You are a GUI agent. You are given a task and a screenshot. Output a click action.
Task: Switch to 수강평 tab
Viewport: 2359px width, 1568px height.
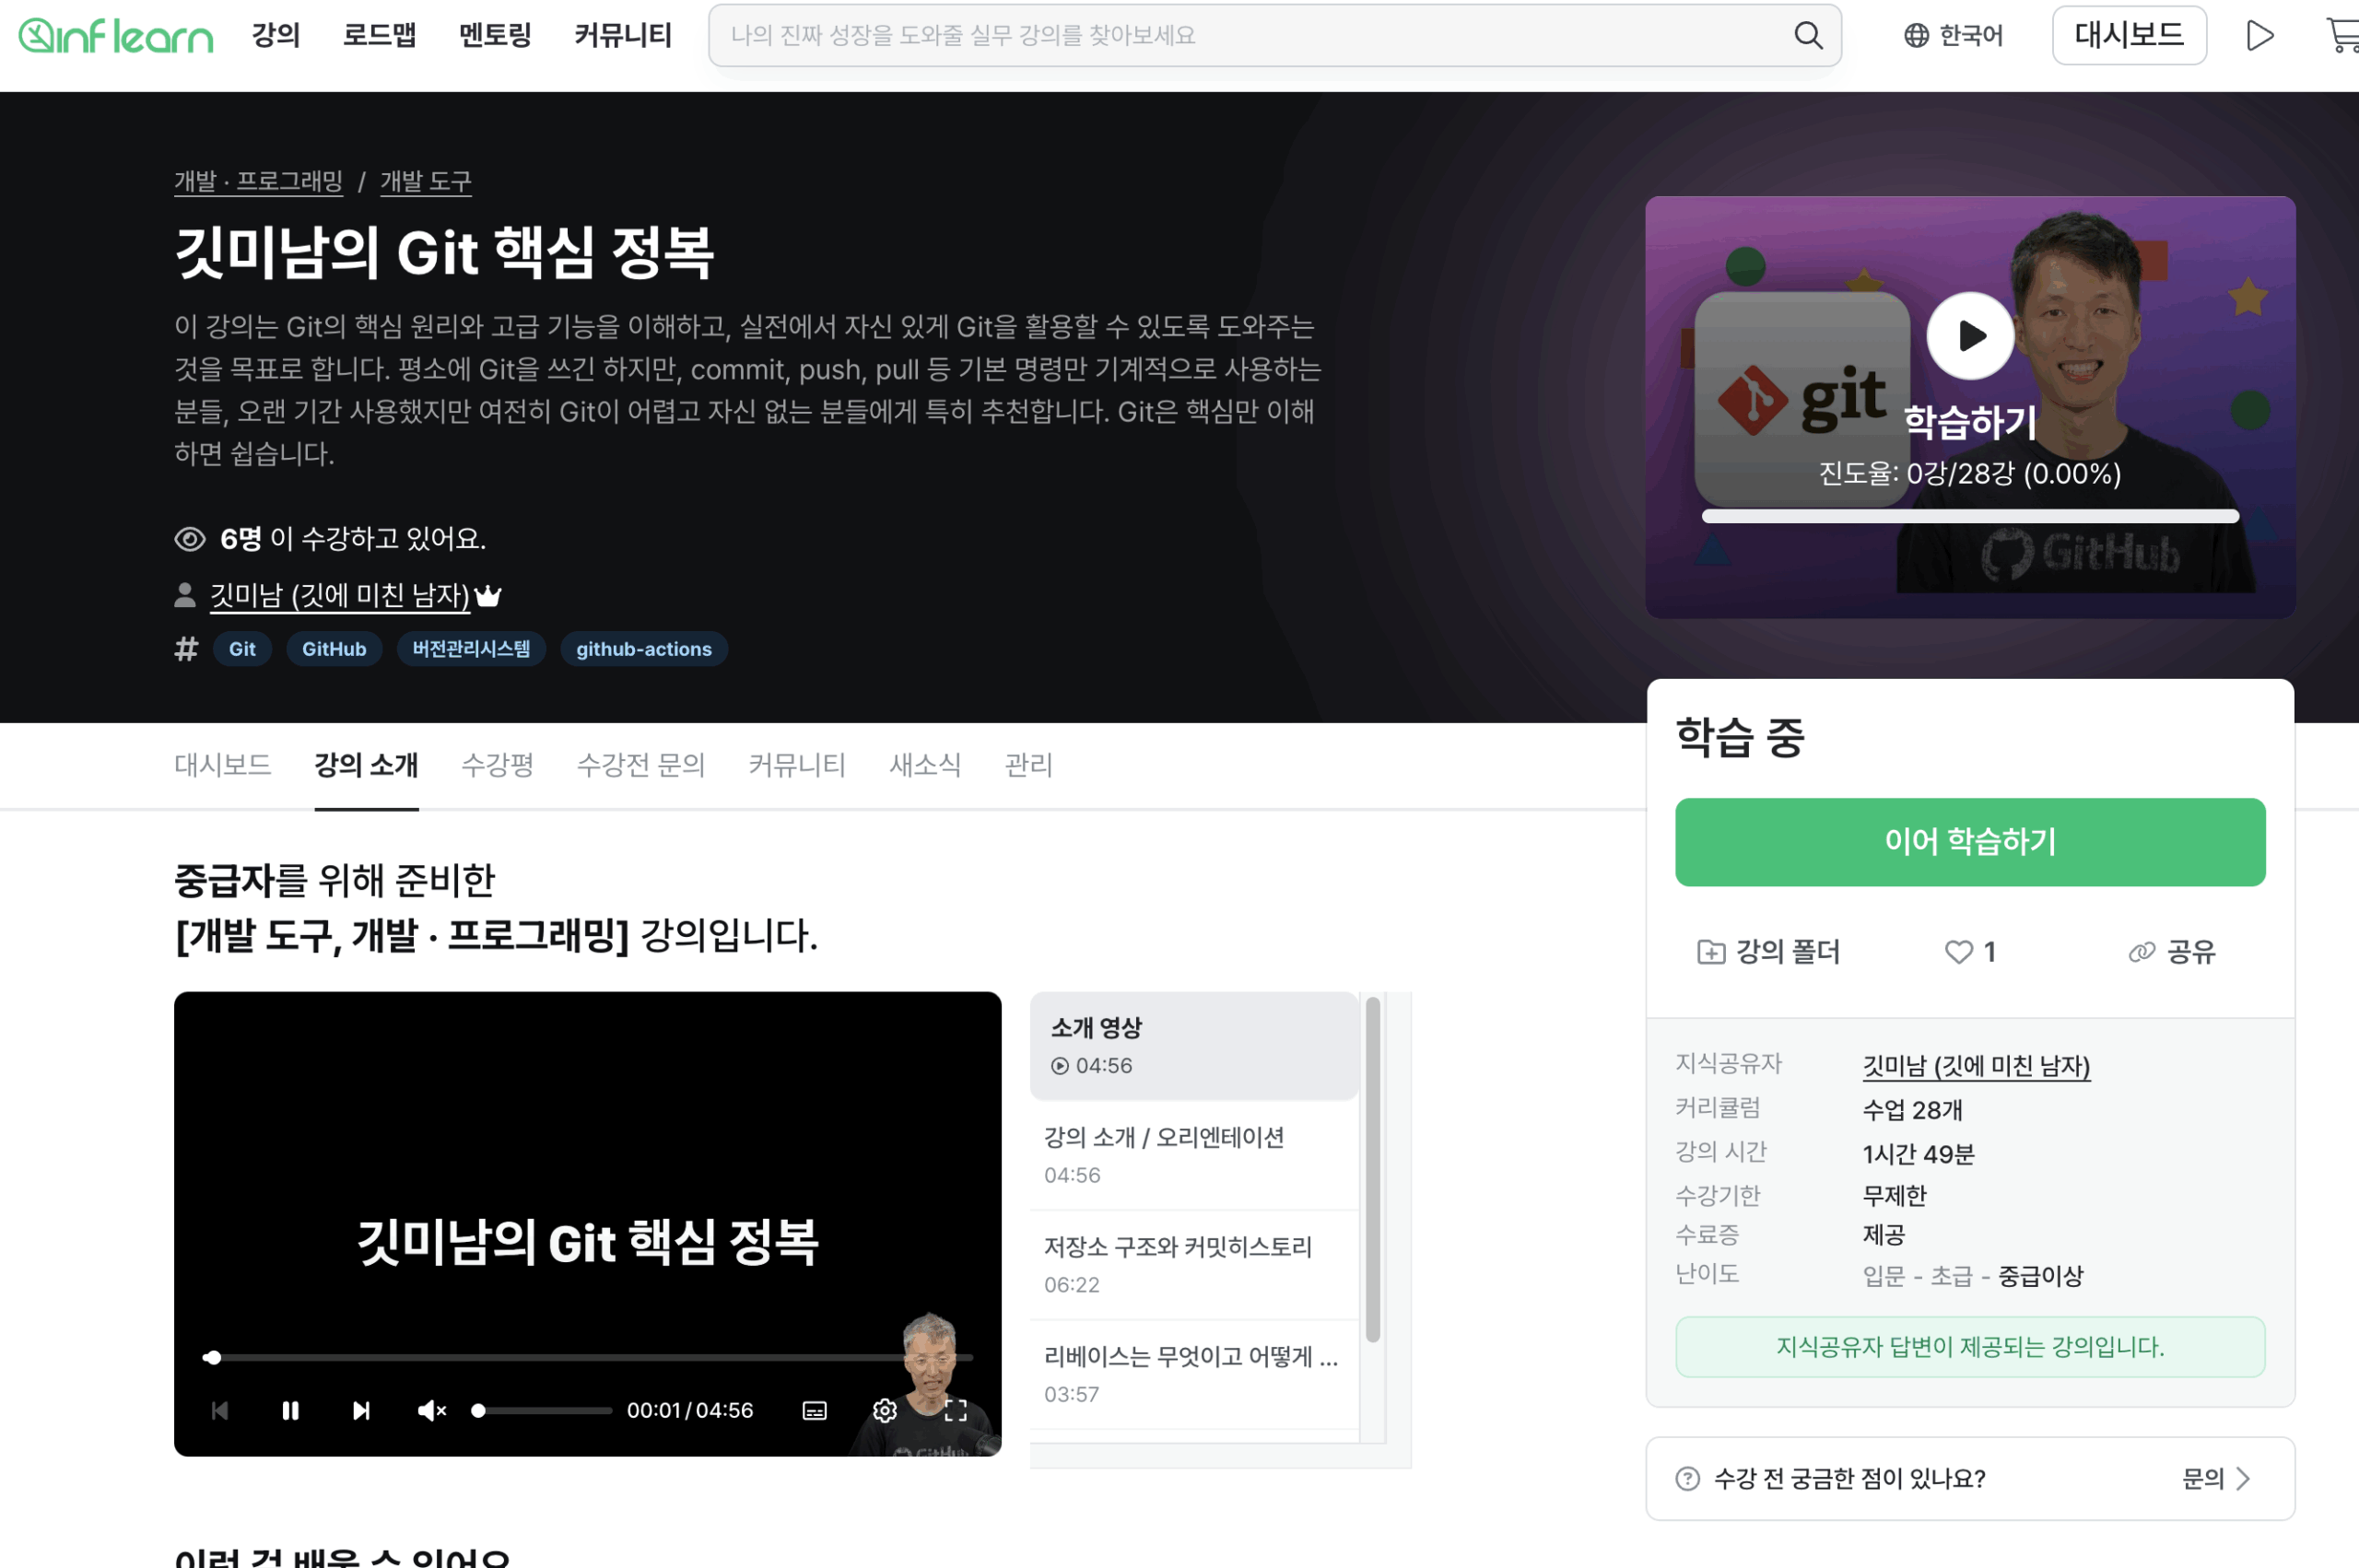497,765
